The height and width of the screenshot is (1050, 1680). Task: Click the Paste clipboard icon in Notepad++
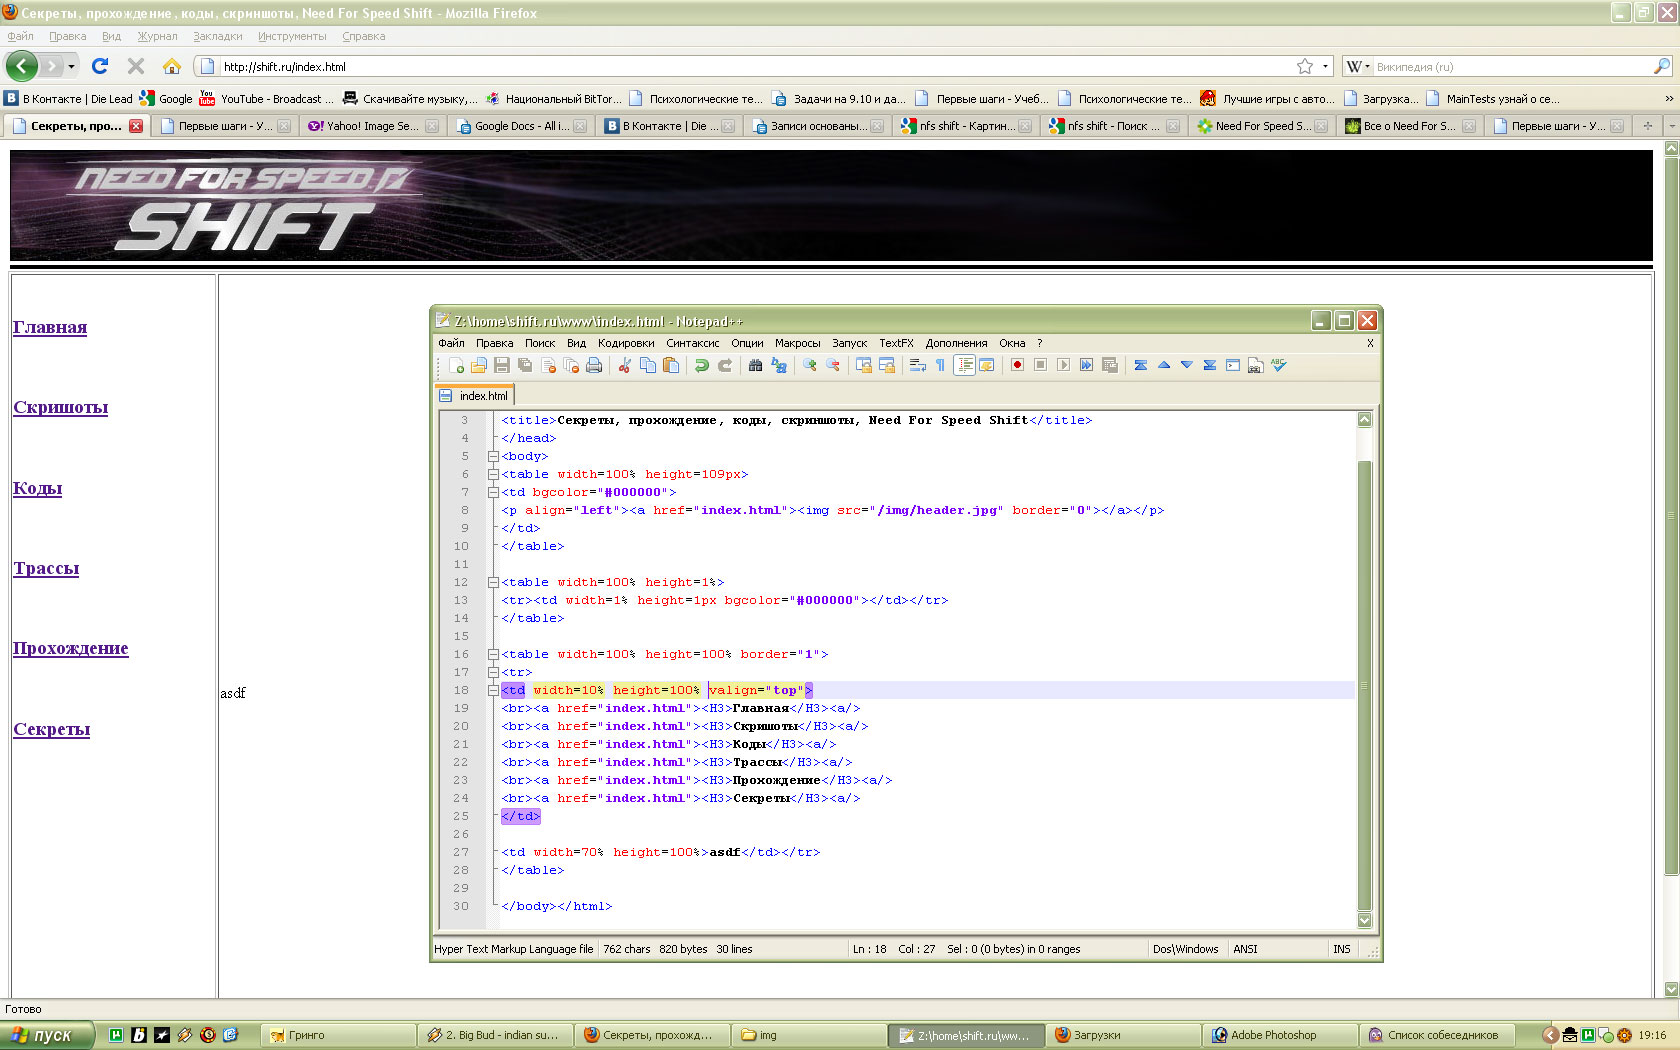671,365
